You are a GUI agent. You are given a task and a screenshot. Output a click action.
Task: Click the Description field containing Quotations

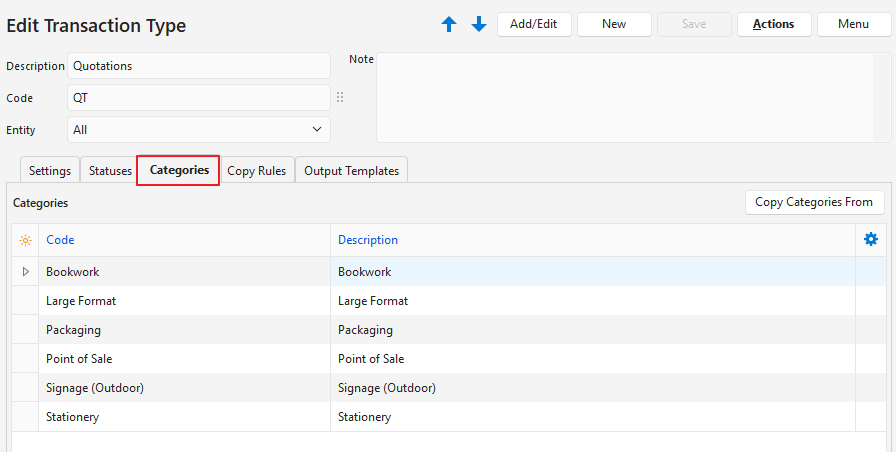[198, 66]
